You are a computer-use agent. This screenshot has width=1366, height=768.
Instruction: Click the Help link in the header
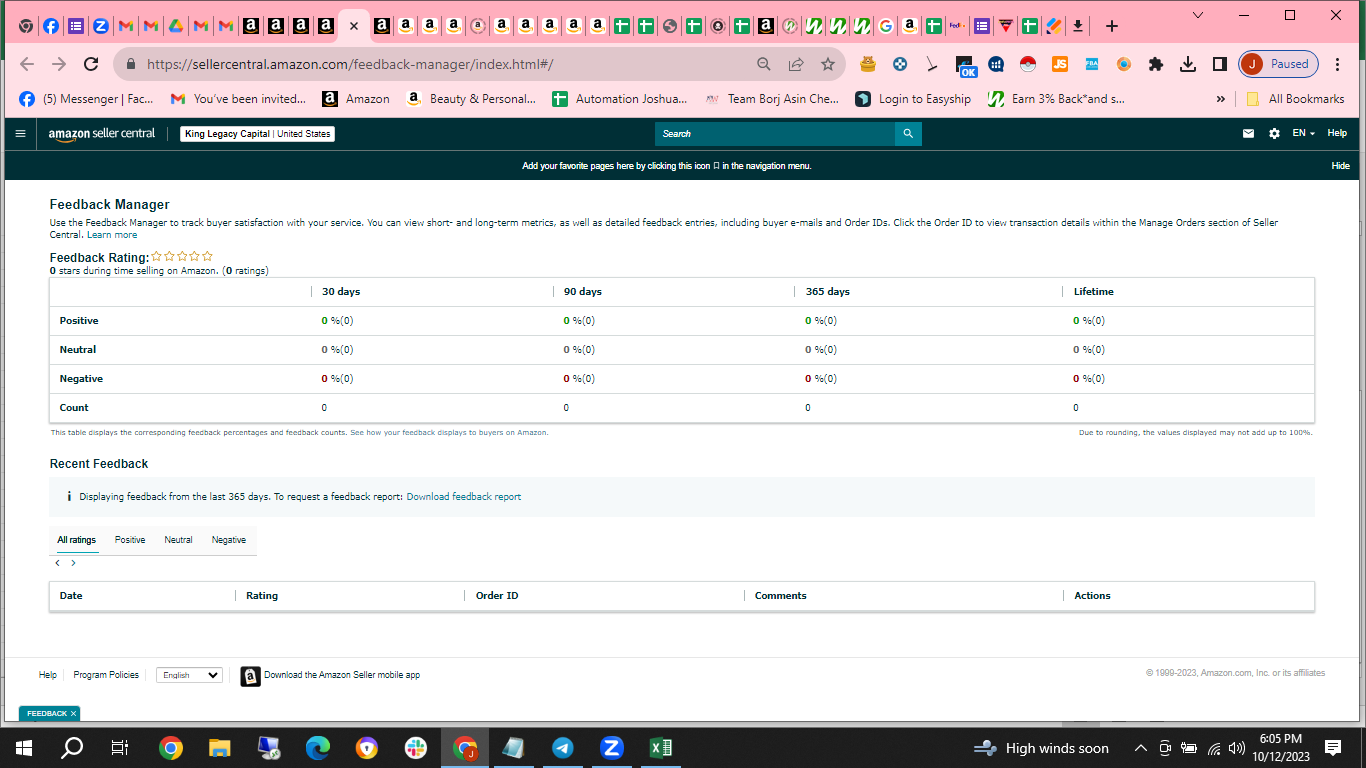(x=1337, y=133)
